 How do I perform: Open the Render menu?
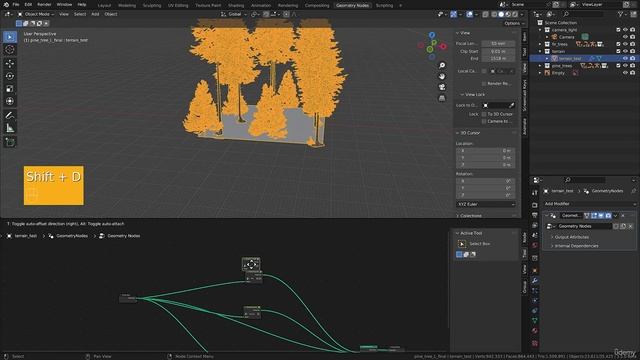coord(44,4)
